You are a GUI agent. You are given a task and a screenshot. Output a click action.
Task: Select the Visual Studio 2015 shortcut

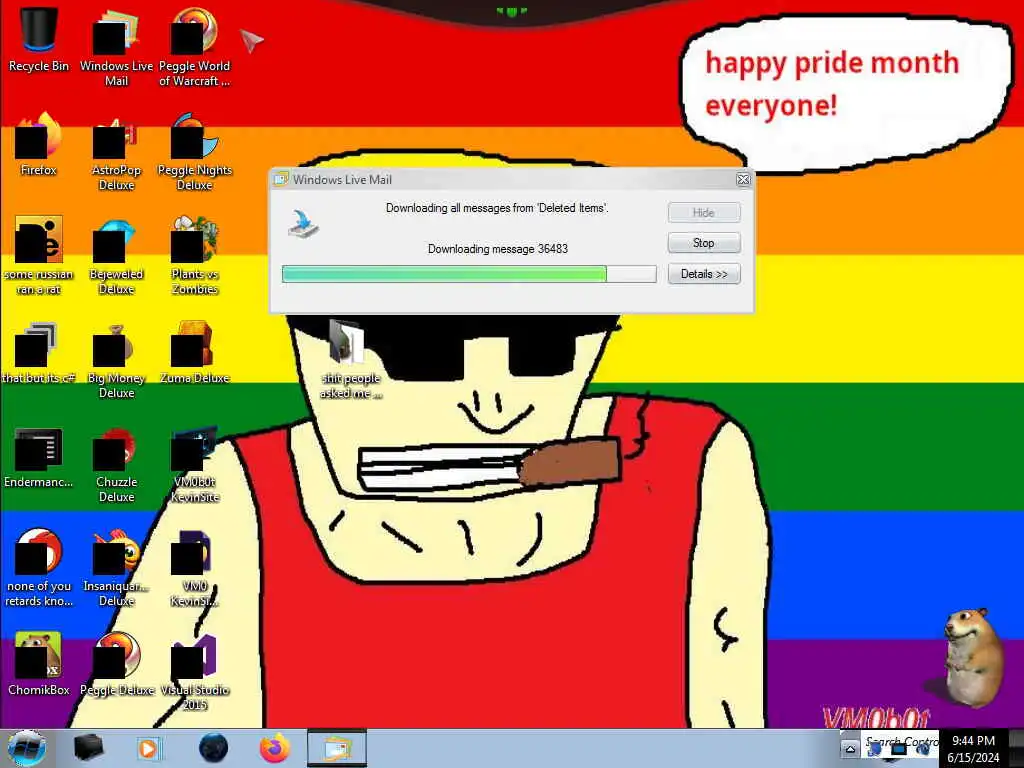click(195, 671)
